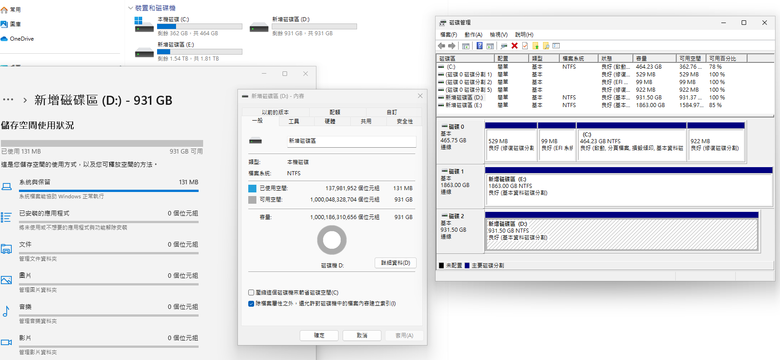Toggle the index file contents checkbox

click(251, 303)
